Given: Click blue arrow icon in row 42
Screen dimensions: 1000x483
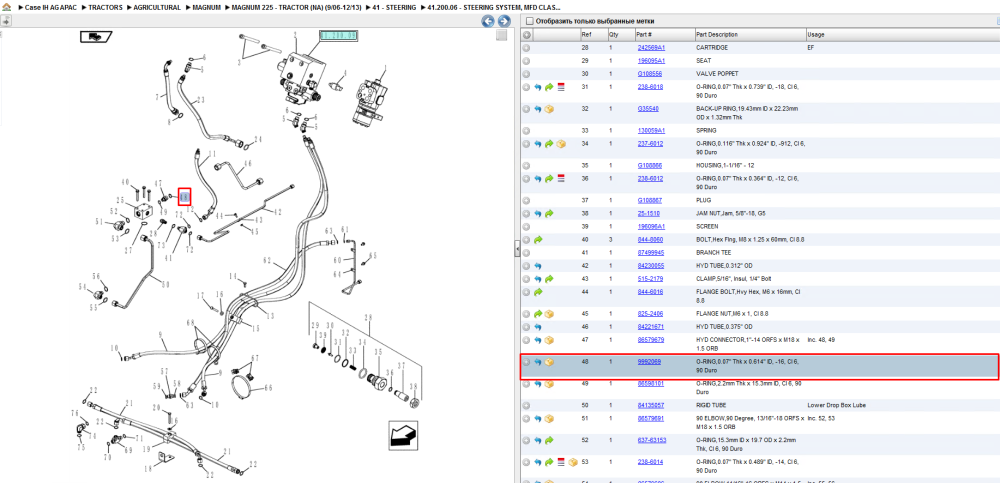Looking at the screenshot, I should [538, 266].
